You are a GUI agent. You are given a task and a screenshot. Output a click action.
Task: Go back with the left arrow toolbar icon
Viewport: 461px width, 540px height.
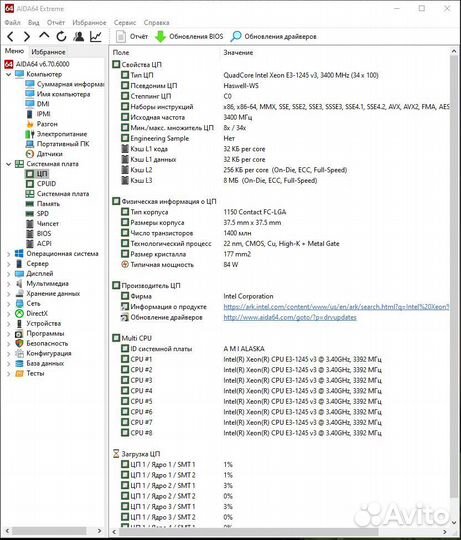(11, 36)
